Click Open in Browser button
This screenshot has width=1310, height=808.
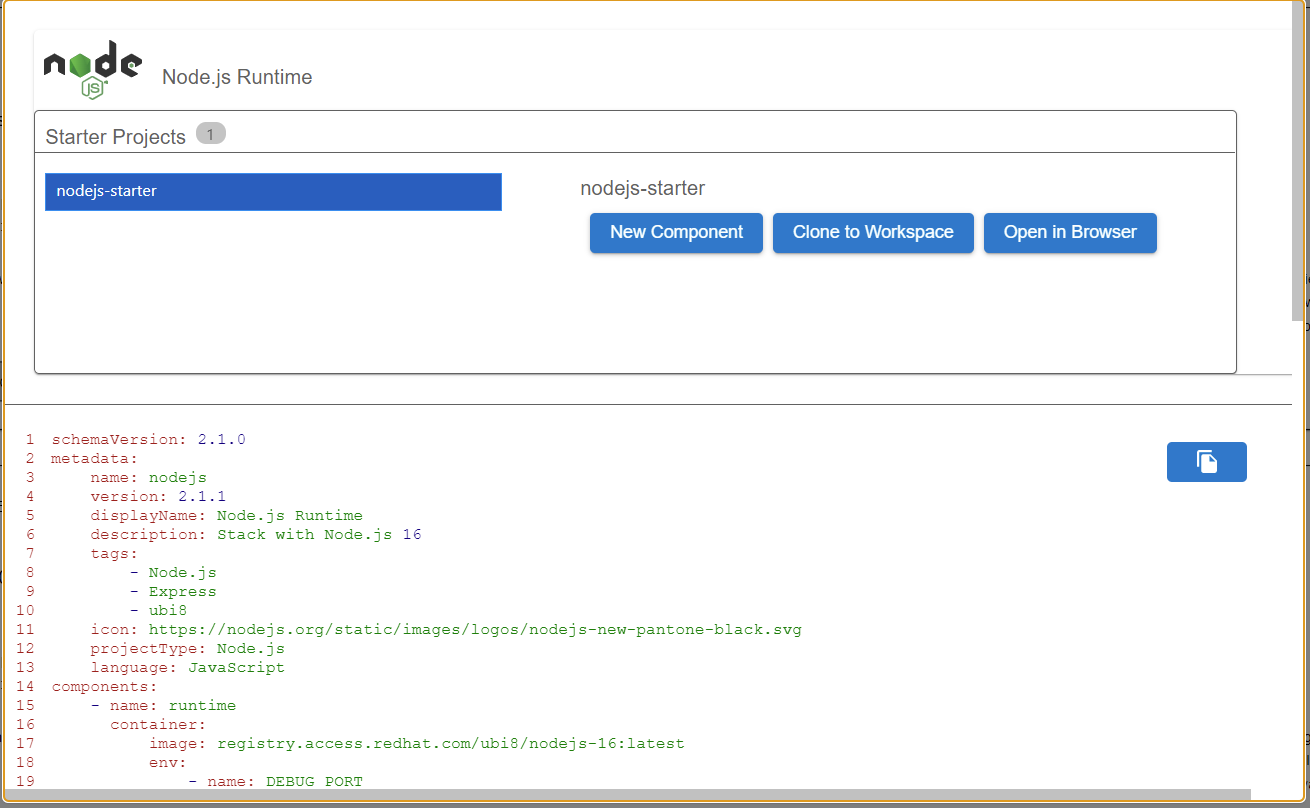click(1070, 233)
